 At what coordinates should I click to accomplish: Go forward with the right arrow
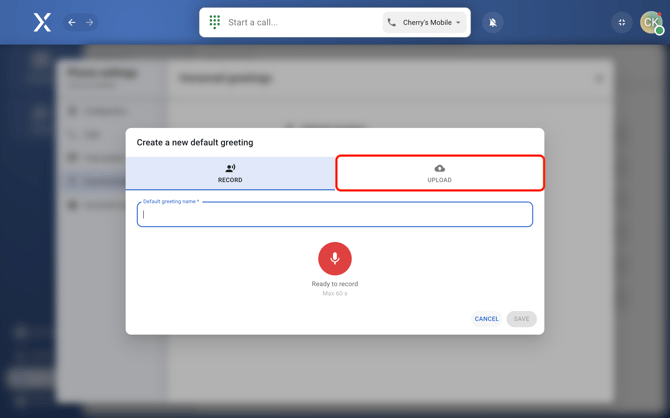(89, 22)
